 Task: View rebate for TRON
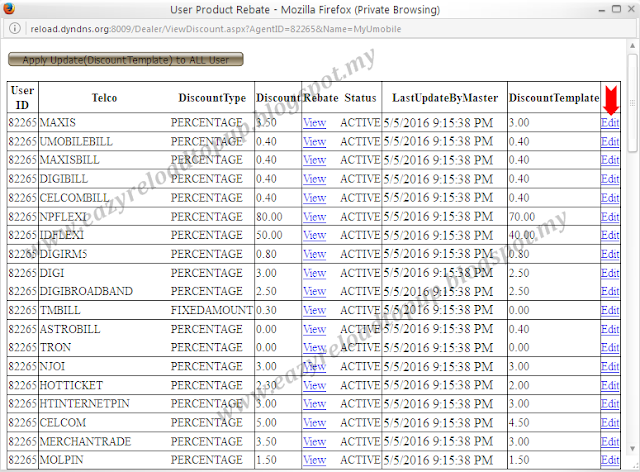click(x=314, y=347)
